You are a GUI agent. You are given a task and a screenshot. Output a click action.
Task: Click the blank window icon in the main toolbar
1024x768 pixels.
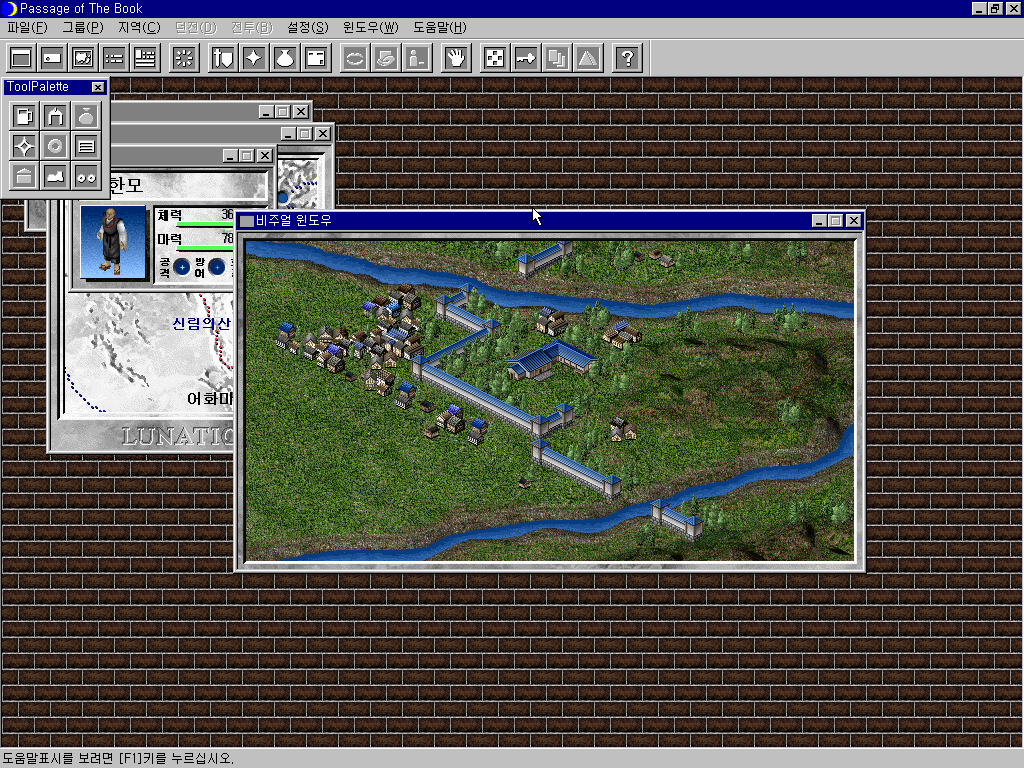point(20,58)
